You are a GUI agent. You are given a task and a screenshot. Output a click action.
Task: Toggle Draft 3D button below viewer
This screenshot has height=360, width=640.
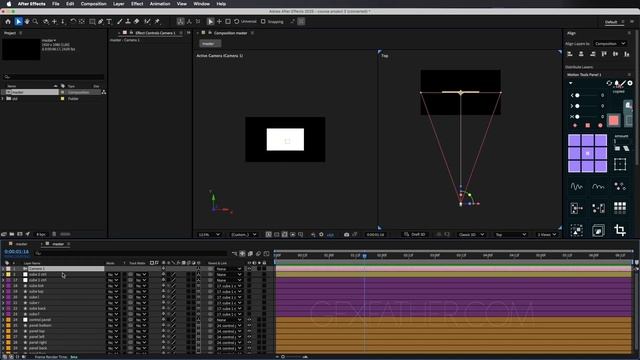pos(415,234)
